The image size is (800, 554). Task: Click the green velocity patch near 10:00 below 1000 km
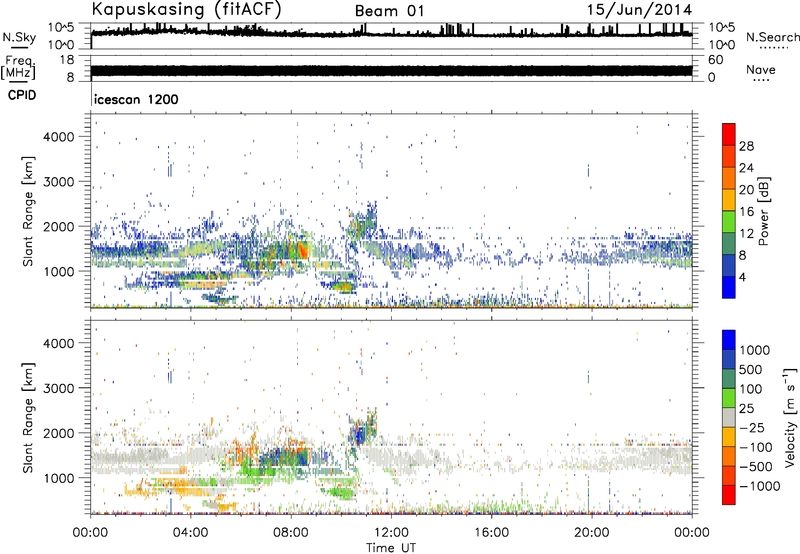coord(341,493)
